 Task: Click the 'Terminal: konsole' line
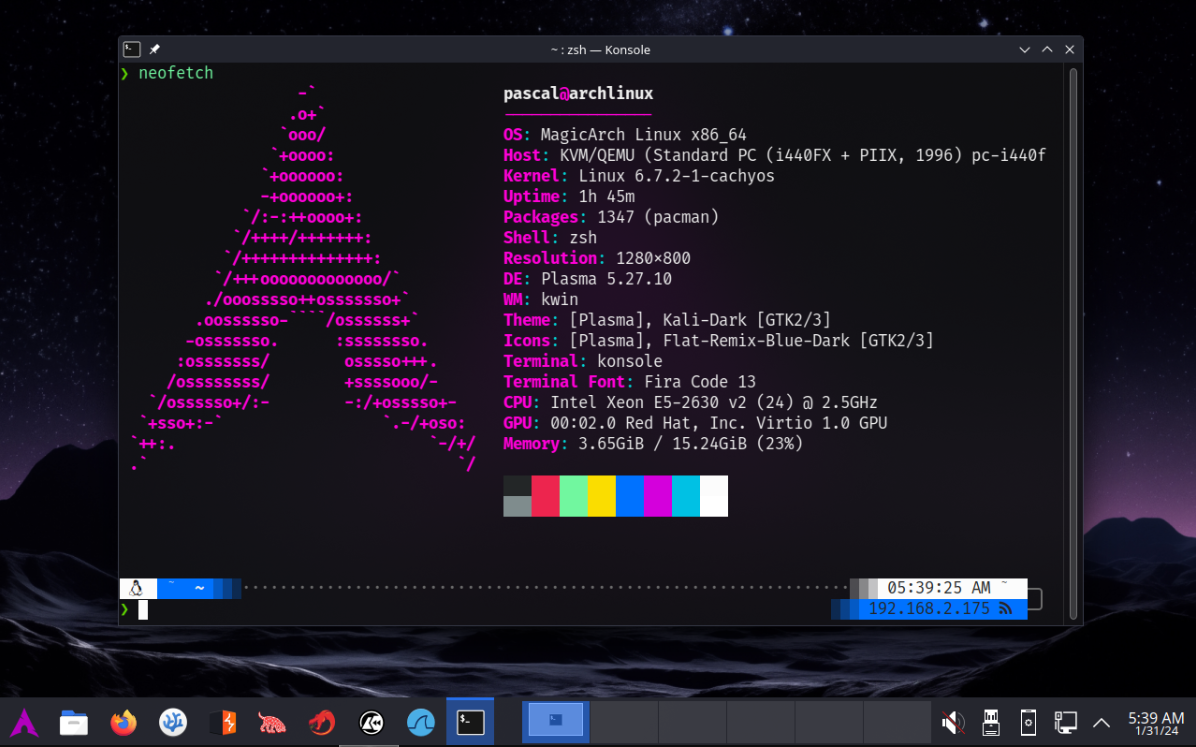coord(583,362)
